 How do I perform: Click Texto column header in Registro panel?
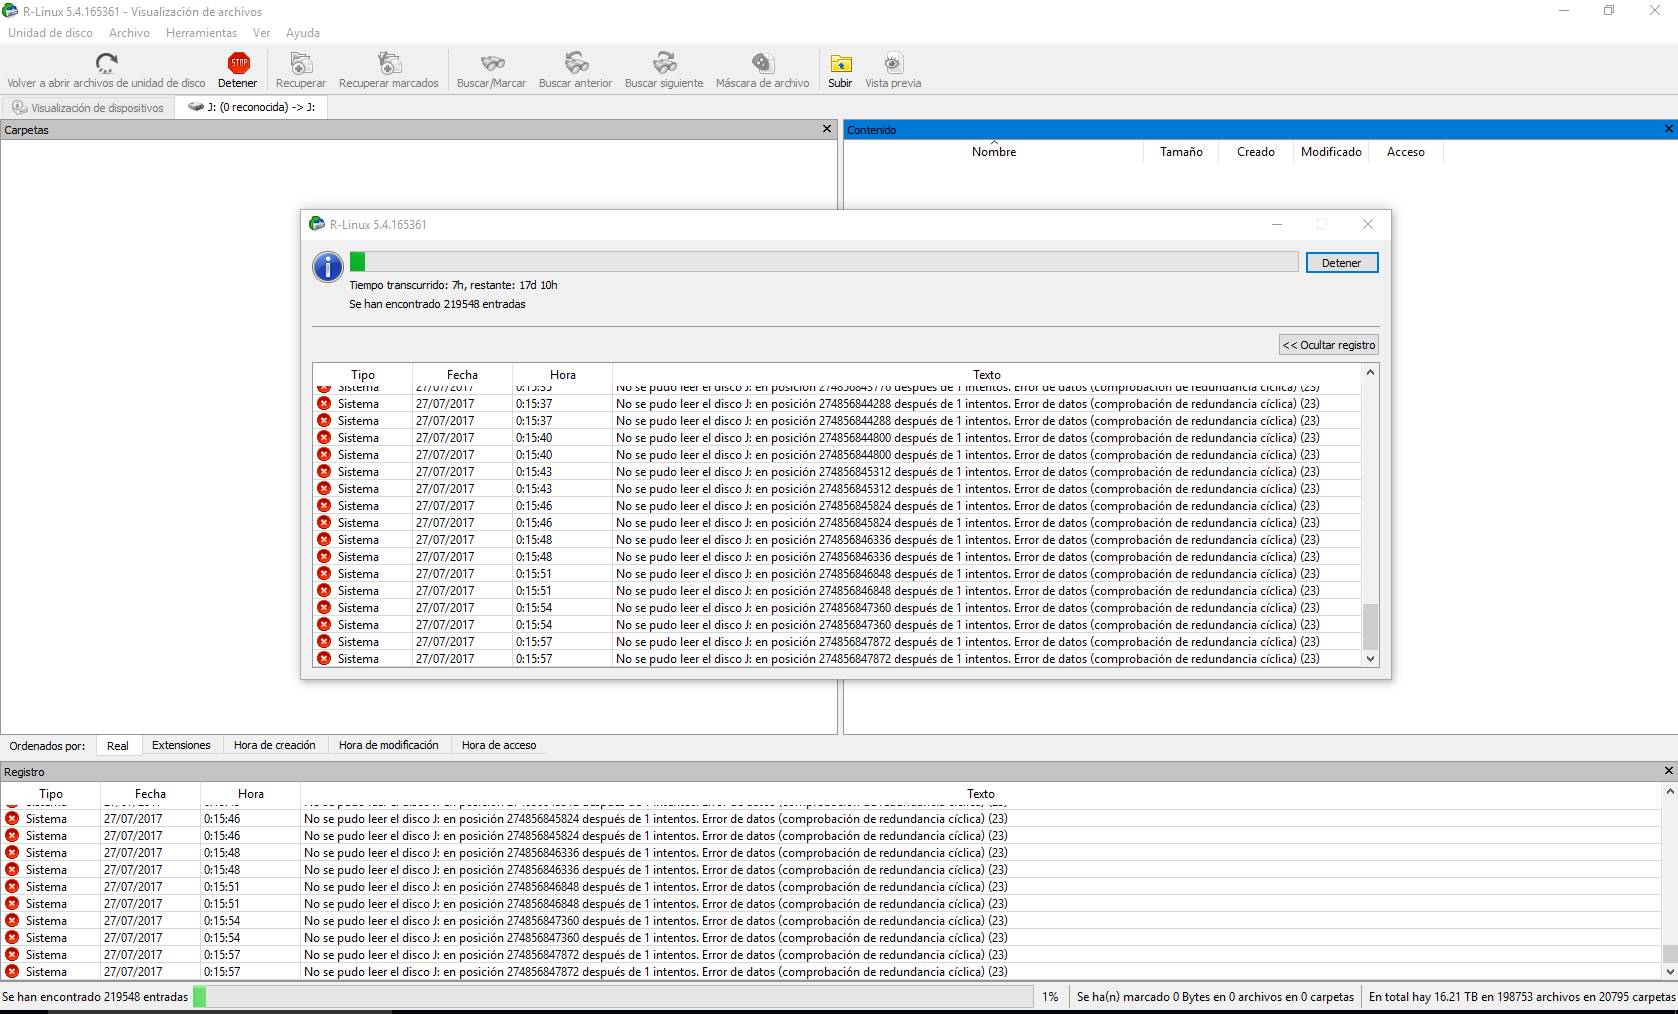[x=981, y=794]
